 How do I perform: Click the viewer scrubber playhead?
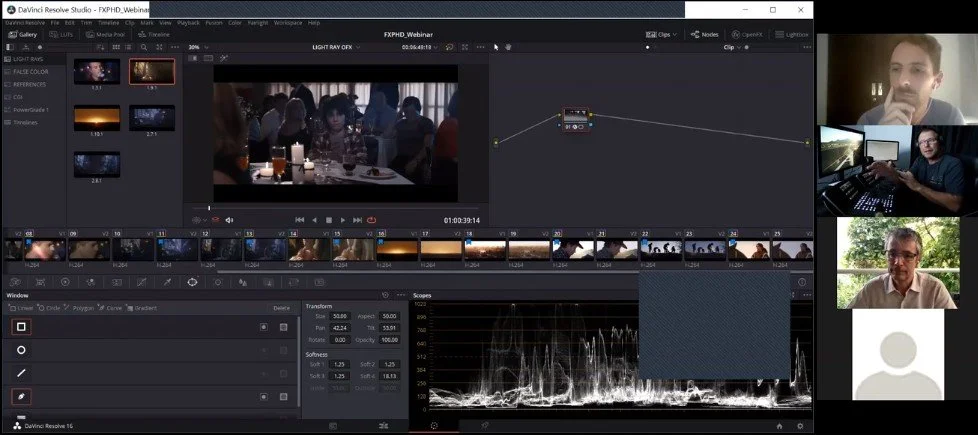coord(209,208)
